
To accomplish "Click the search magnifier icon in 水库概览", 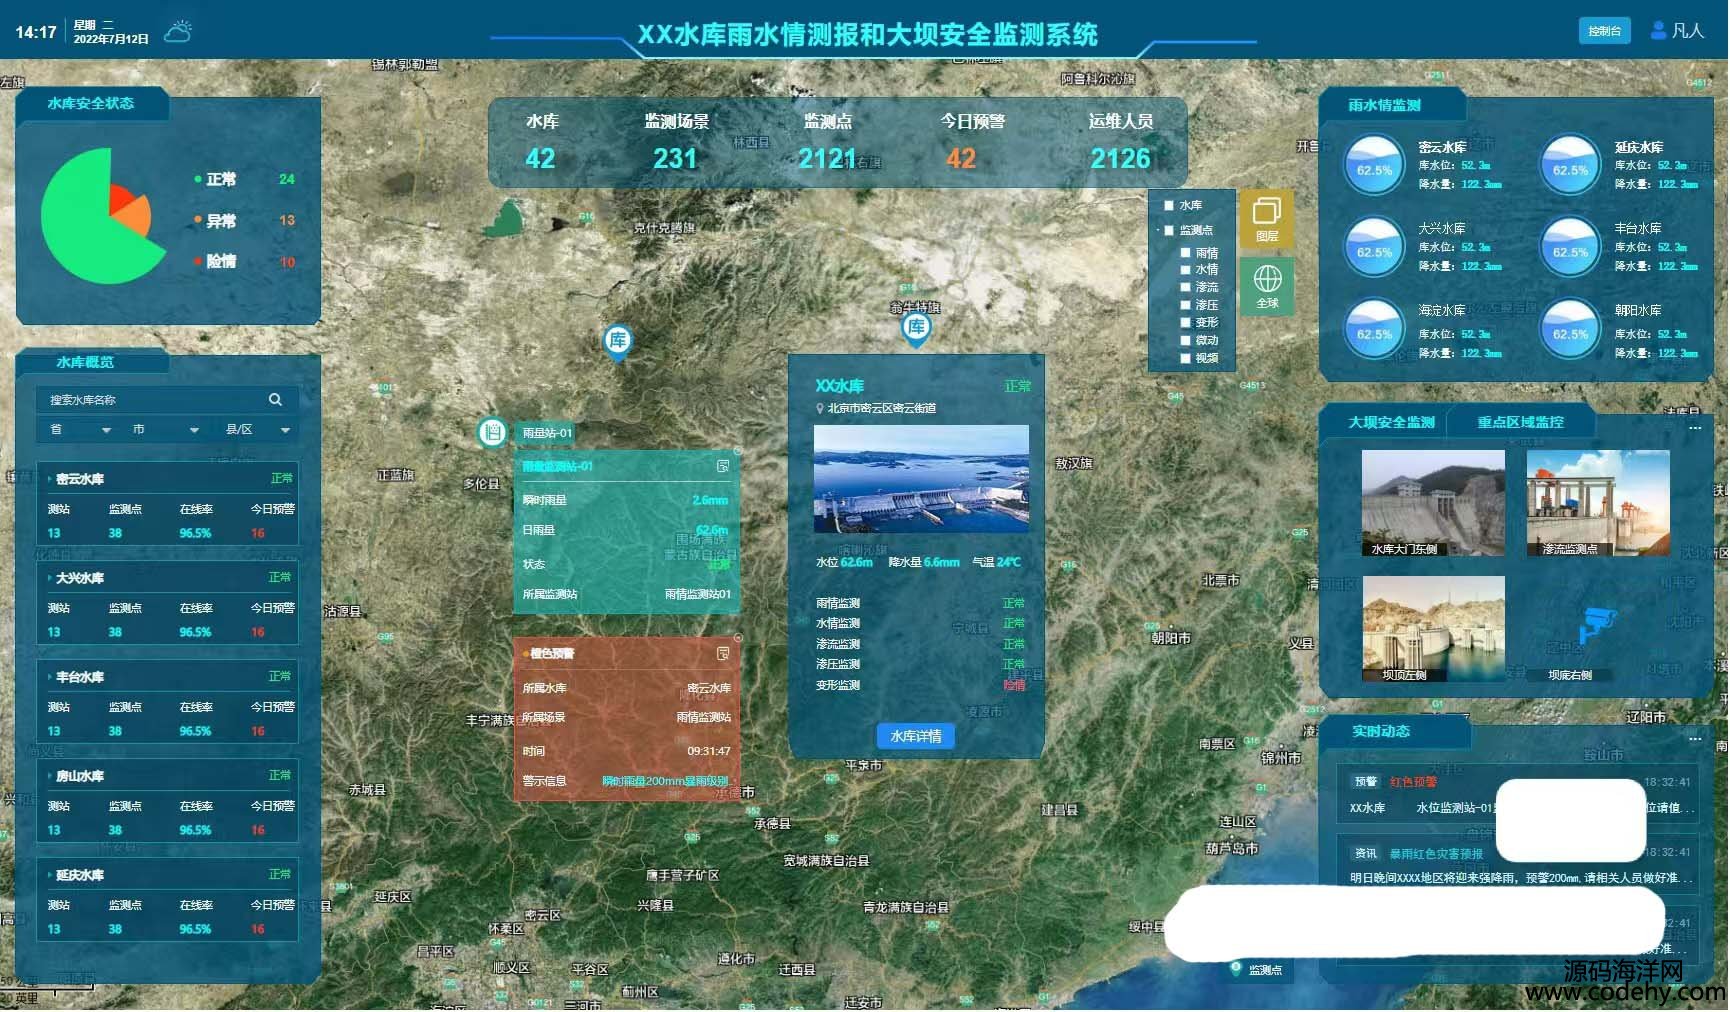I will [x=275, y=399].
